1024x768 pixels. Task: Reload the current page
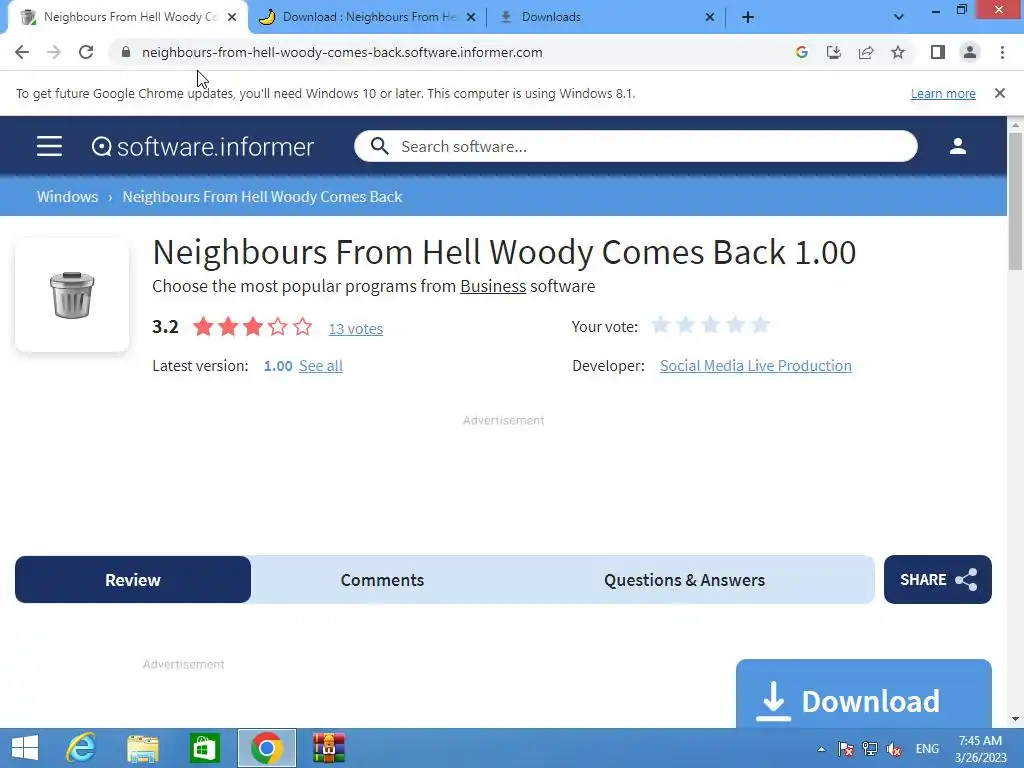[x=86, y=52]
